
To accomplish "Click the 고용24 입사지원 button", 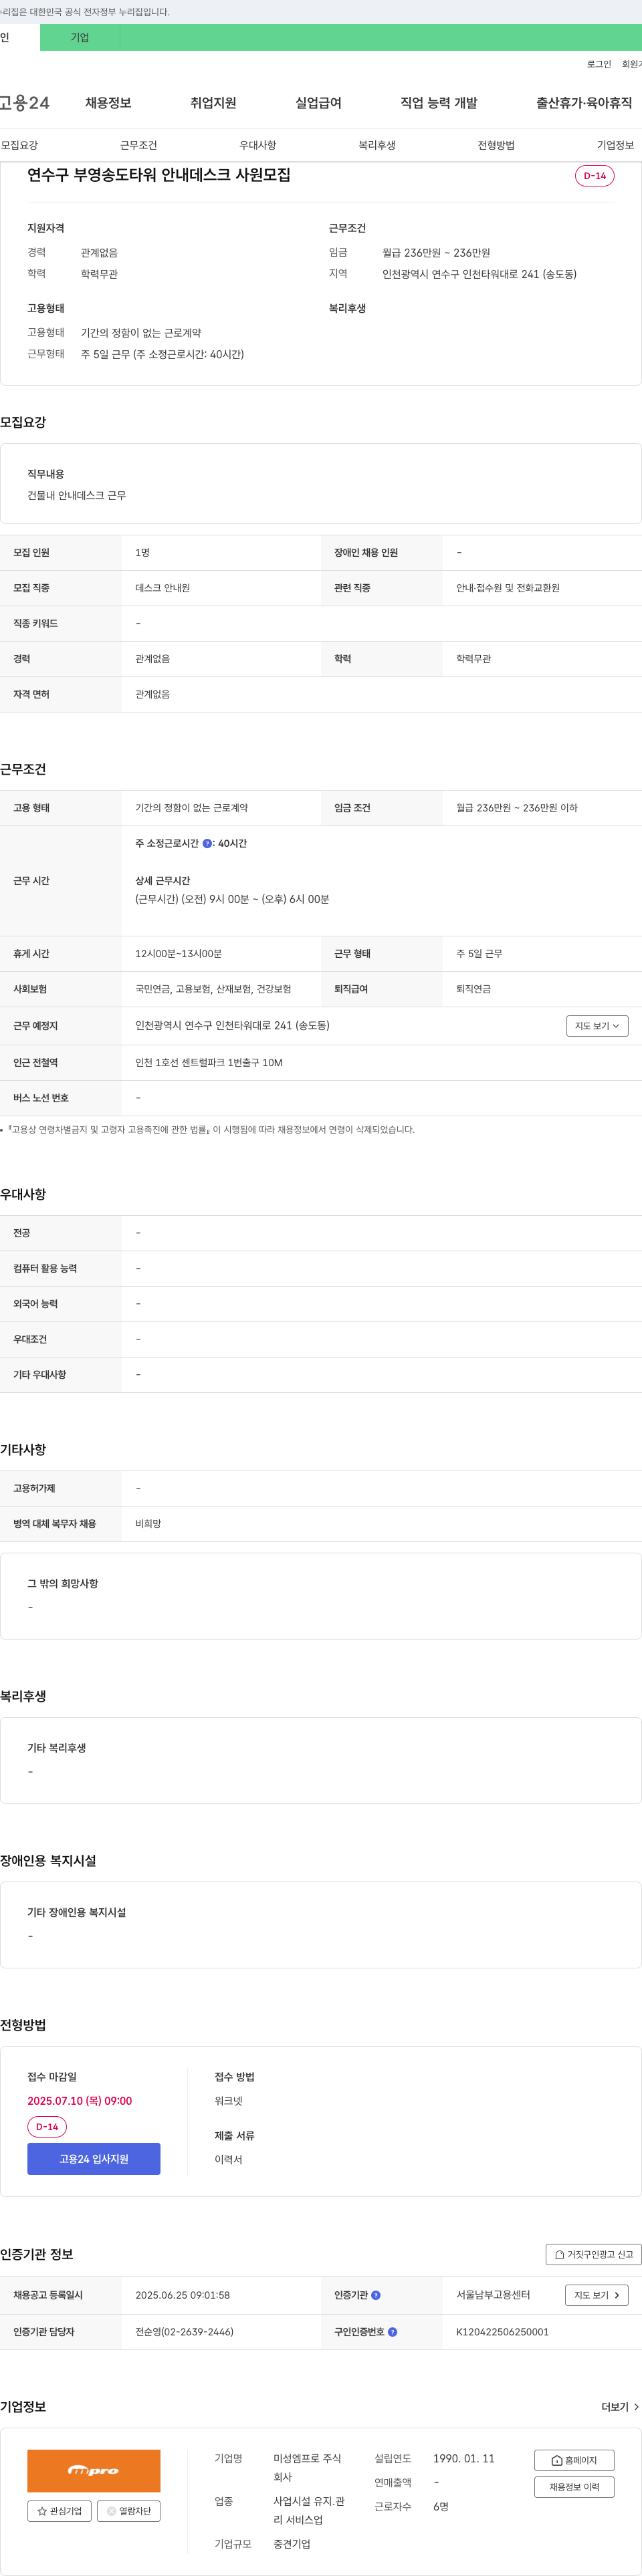I will tap(94, 2159).
